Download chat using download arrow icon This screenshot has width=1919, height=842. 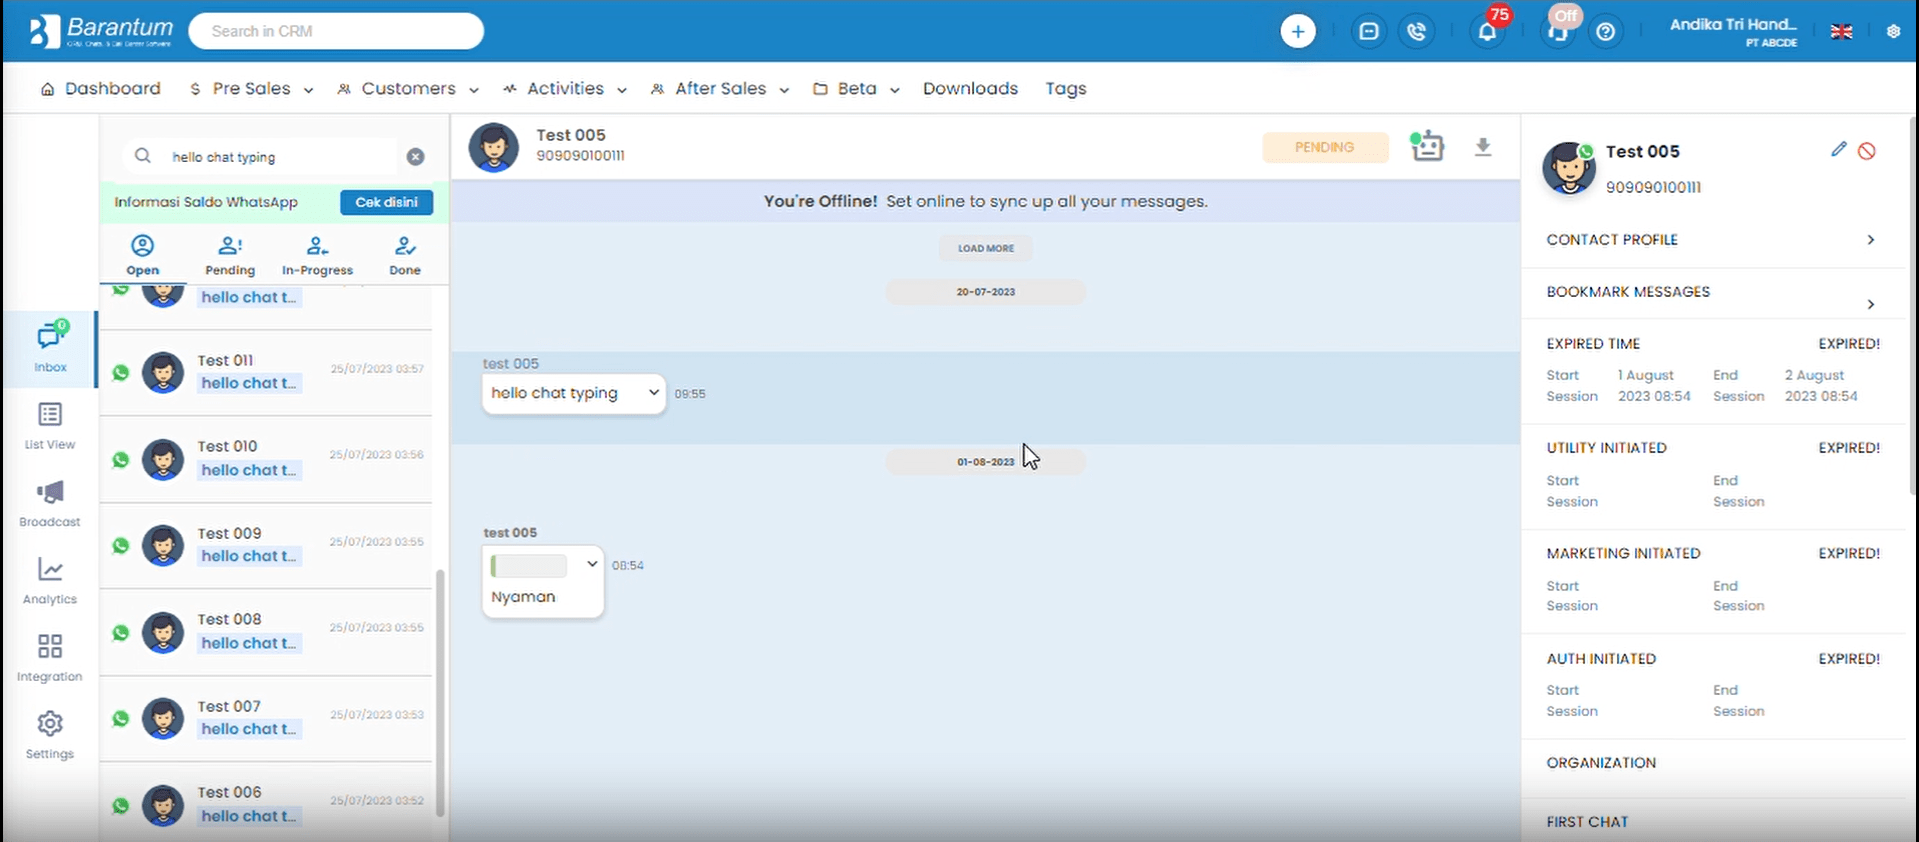tap(1483, 147)
